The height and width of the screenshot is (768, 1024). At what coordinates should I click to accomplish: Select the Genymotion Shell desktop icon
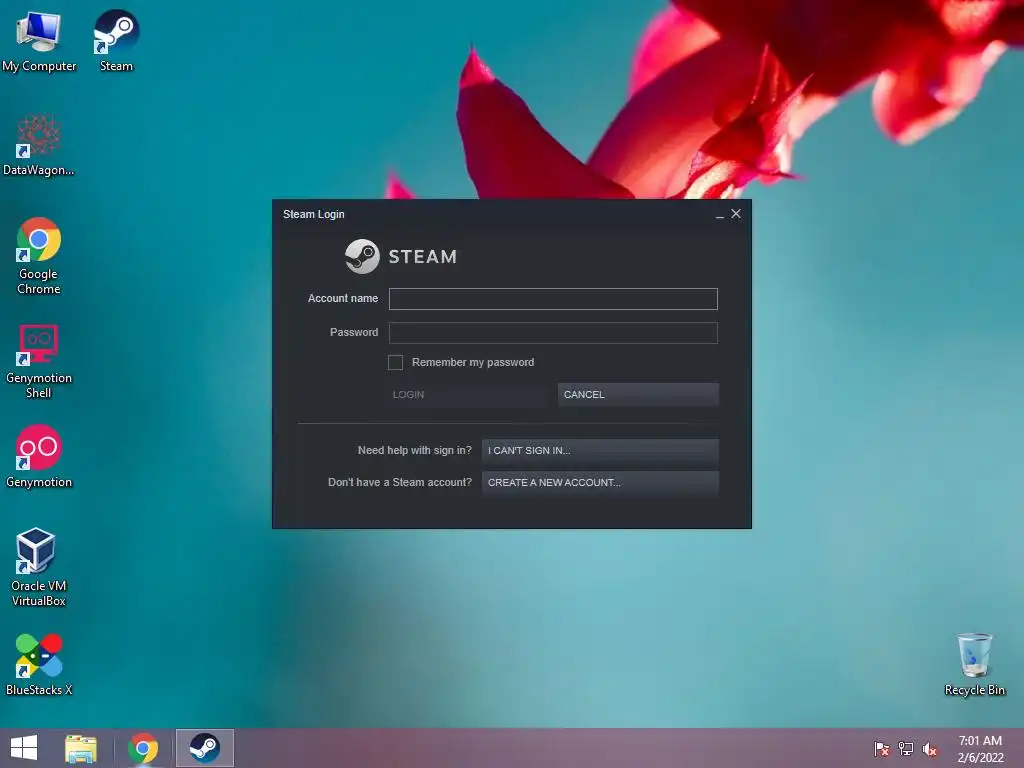(39, 360)
